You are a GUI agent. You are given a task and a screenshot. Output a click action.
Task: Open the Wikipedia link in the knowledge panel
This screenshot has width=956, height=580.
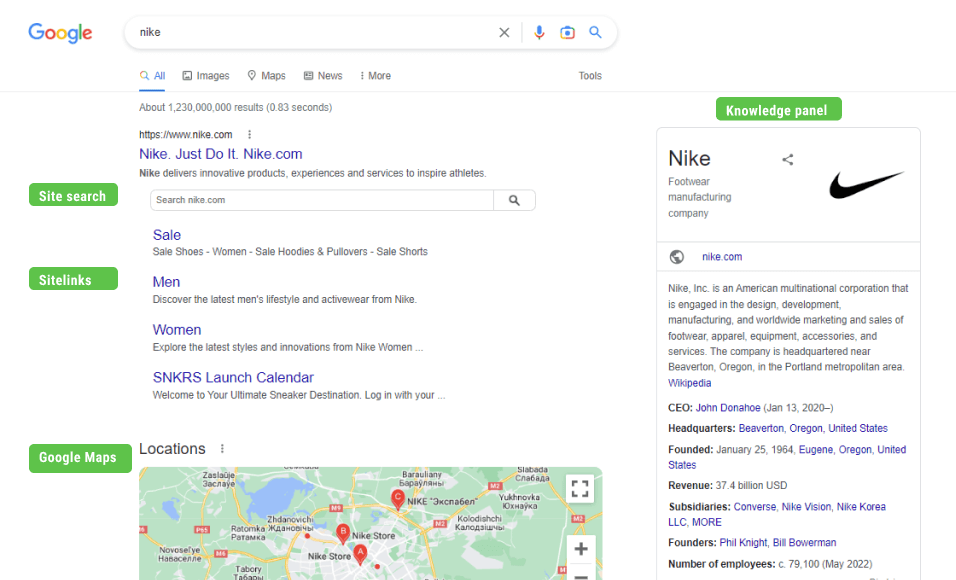689,382
